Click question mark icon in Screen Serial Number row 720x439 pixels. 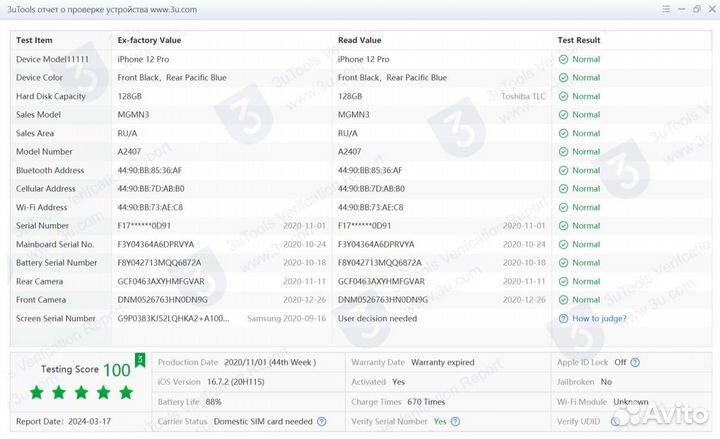563,319
